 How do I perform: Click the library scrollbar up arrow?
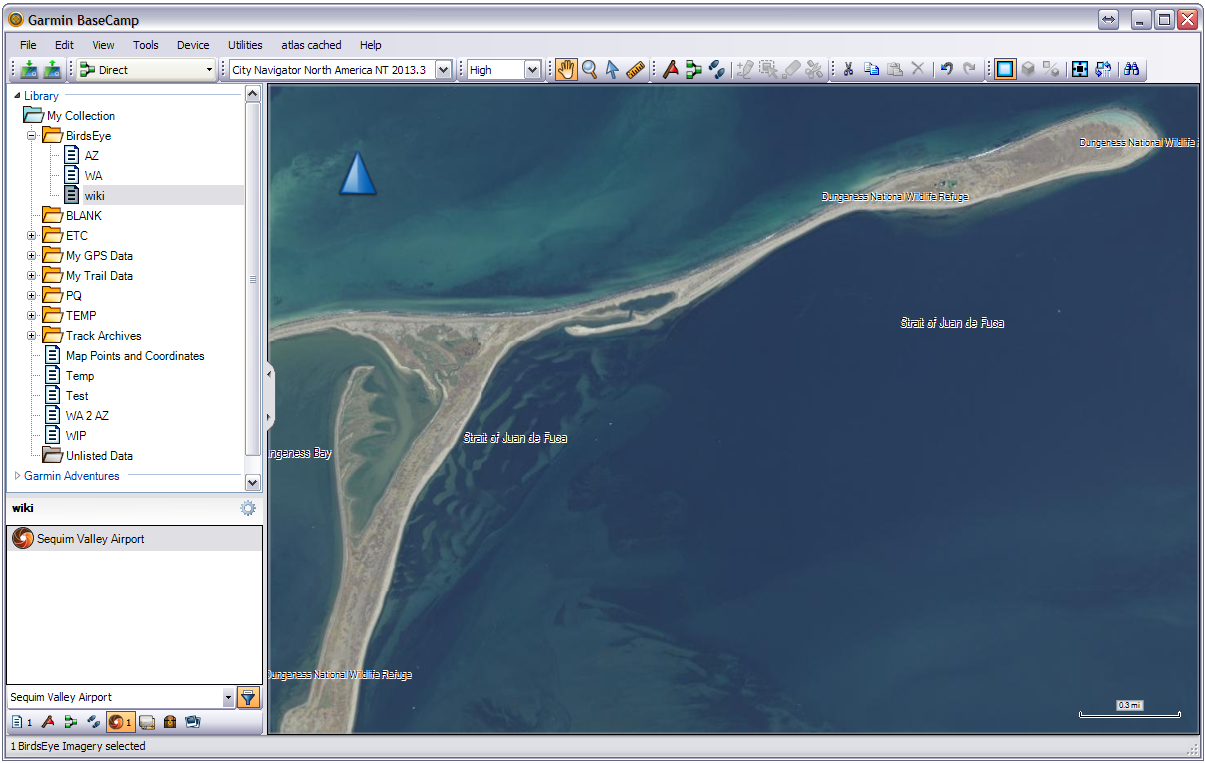pos(253,94)
